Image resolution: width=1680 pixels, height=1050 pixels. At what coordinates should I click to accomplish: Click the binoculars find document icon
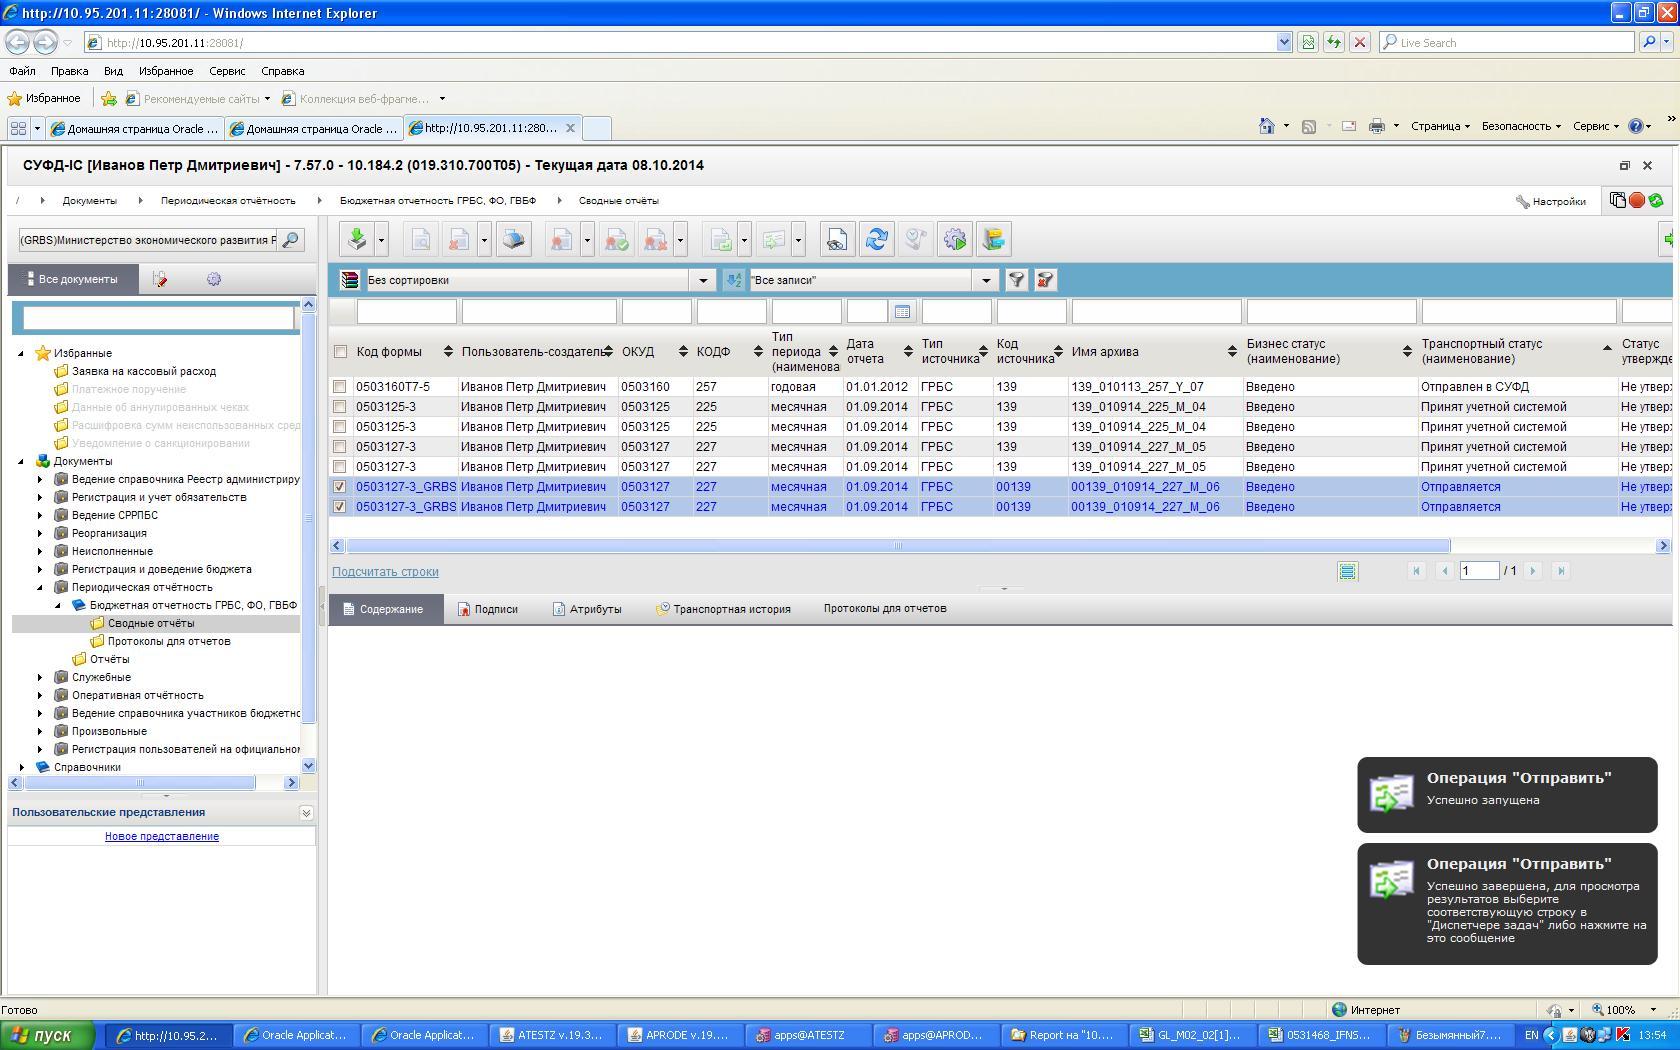(837, 239)
